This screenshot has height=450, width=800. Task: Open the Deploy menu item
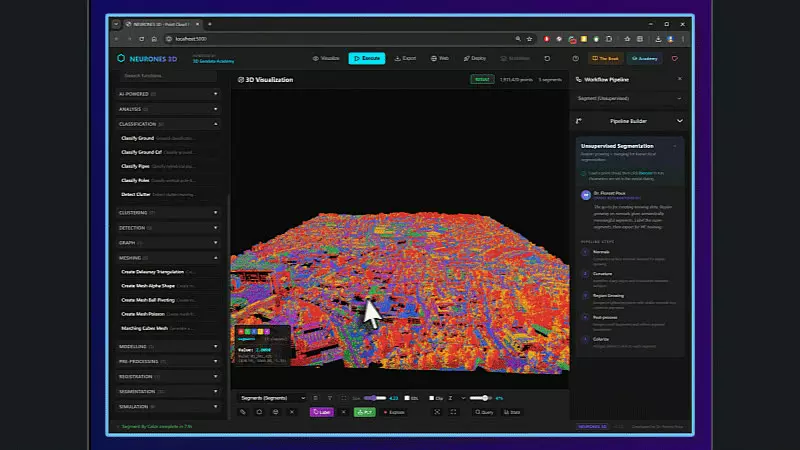(475, 58)
